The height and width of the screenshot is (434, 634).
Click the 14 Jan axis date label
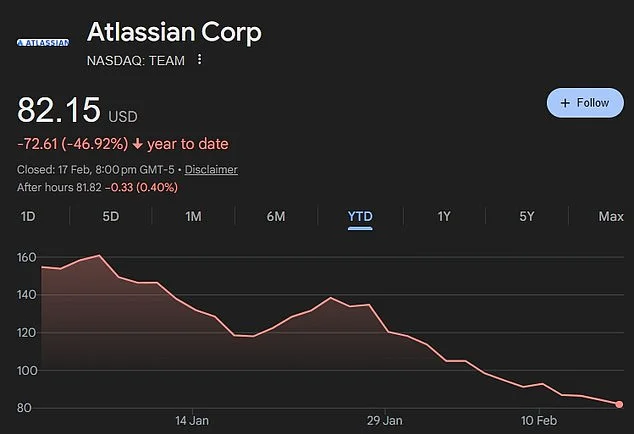point(190,420)
